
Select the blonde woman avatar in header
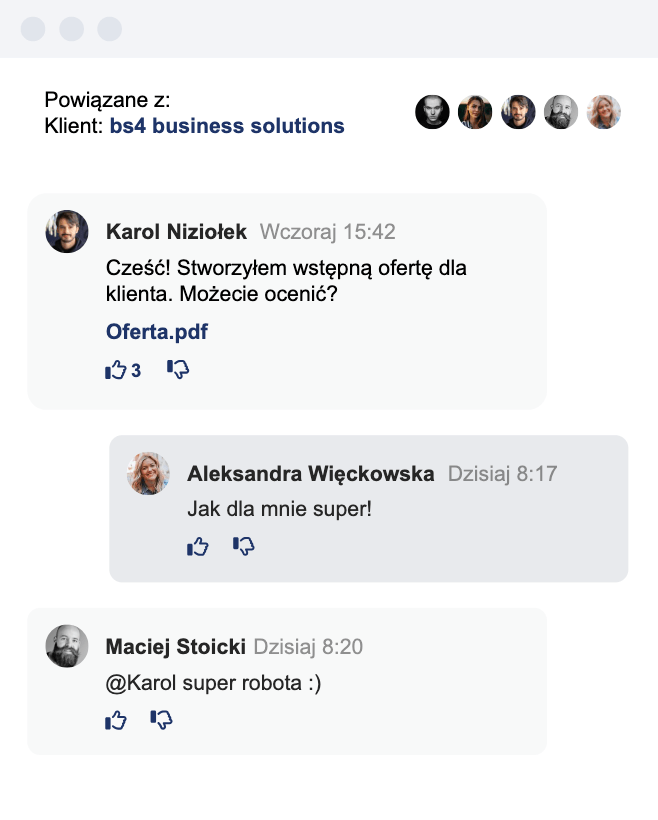604,112
